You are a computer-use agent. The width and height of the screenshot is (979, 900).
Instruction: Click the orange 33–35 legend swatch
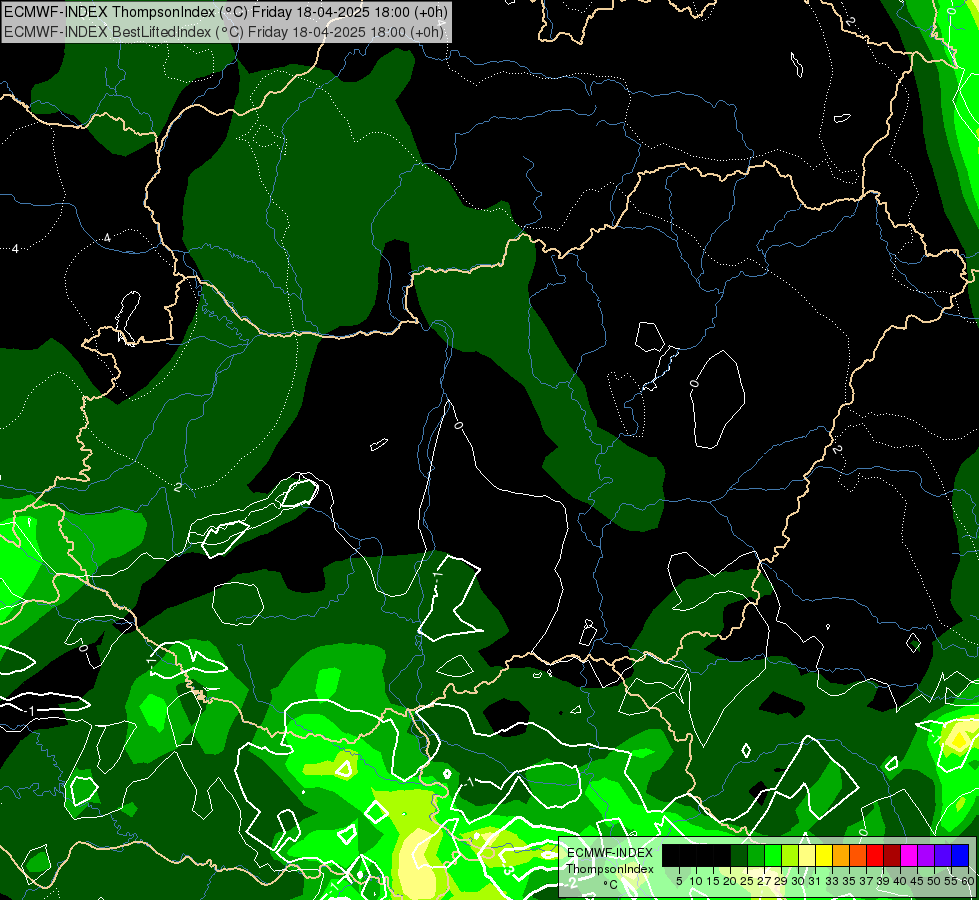pyautogui.click(x=841, y=855)
